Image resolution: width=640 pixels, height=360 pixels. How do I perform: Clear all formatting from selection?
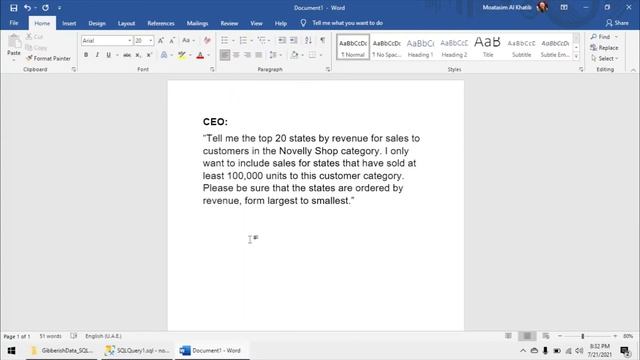pos(207,40)
